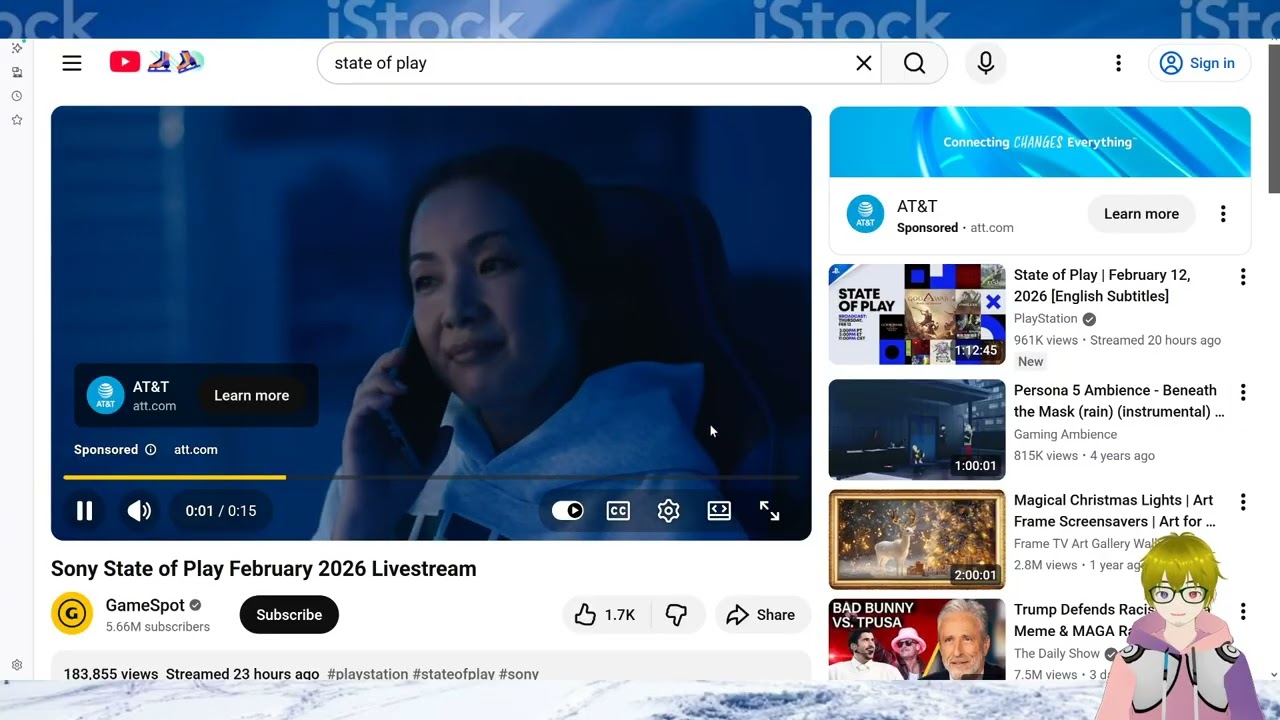Mute the video with volume icon
1280x720 pixels.
tap(139, 511)
